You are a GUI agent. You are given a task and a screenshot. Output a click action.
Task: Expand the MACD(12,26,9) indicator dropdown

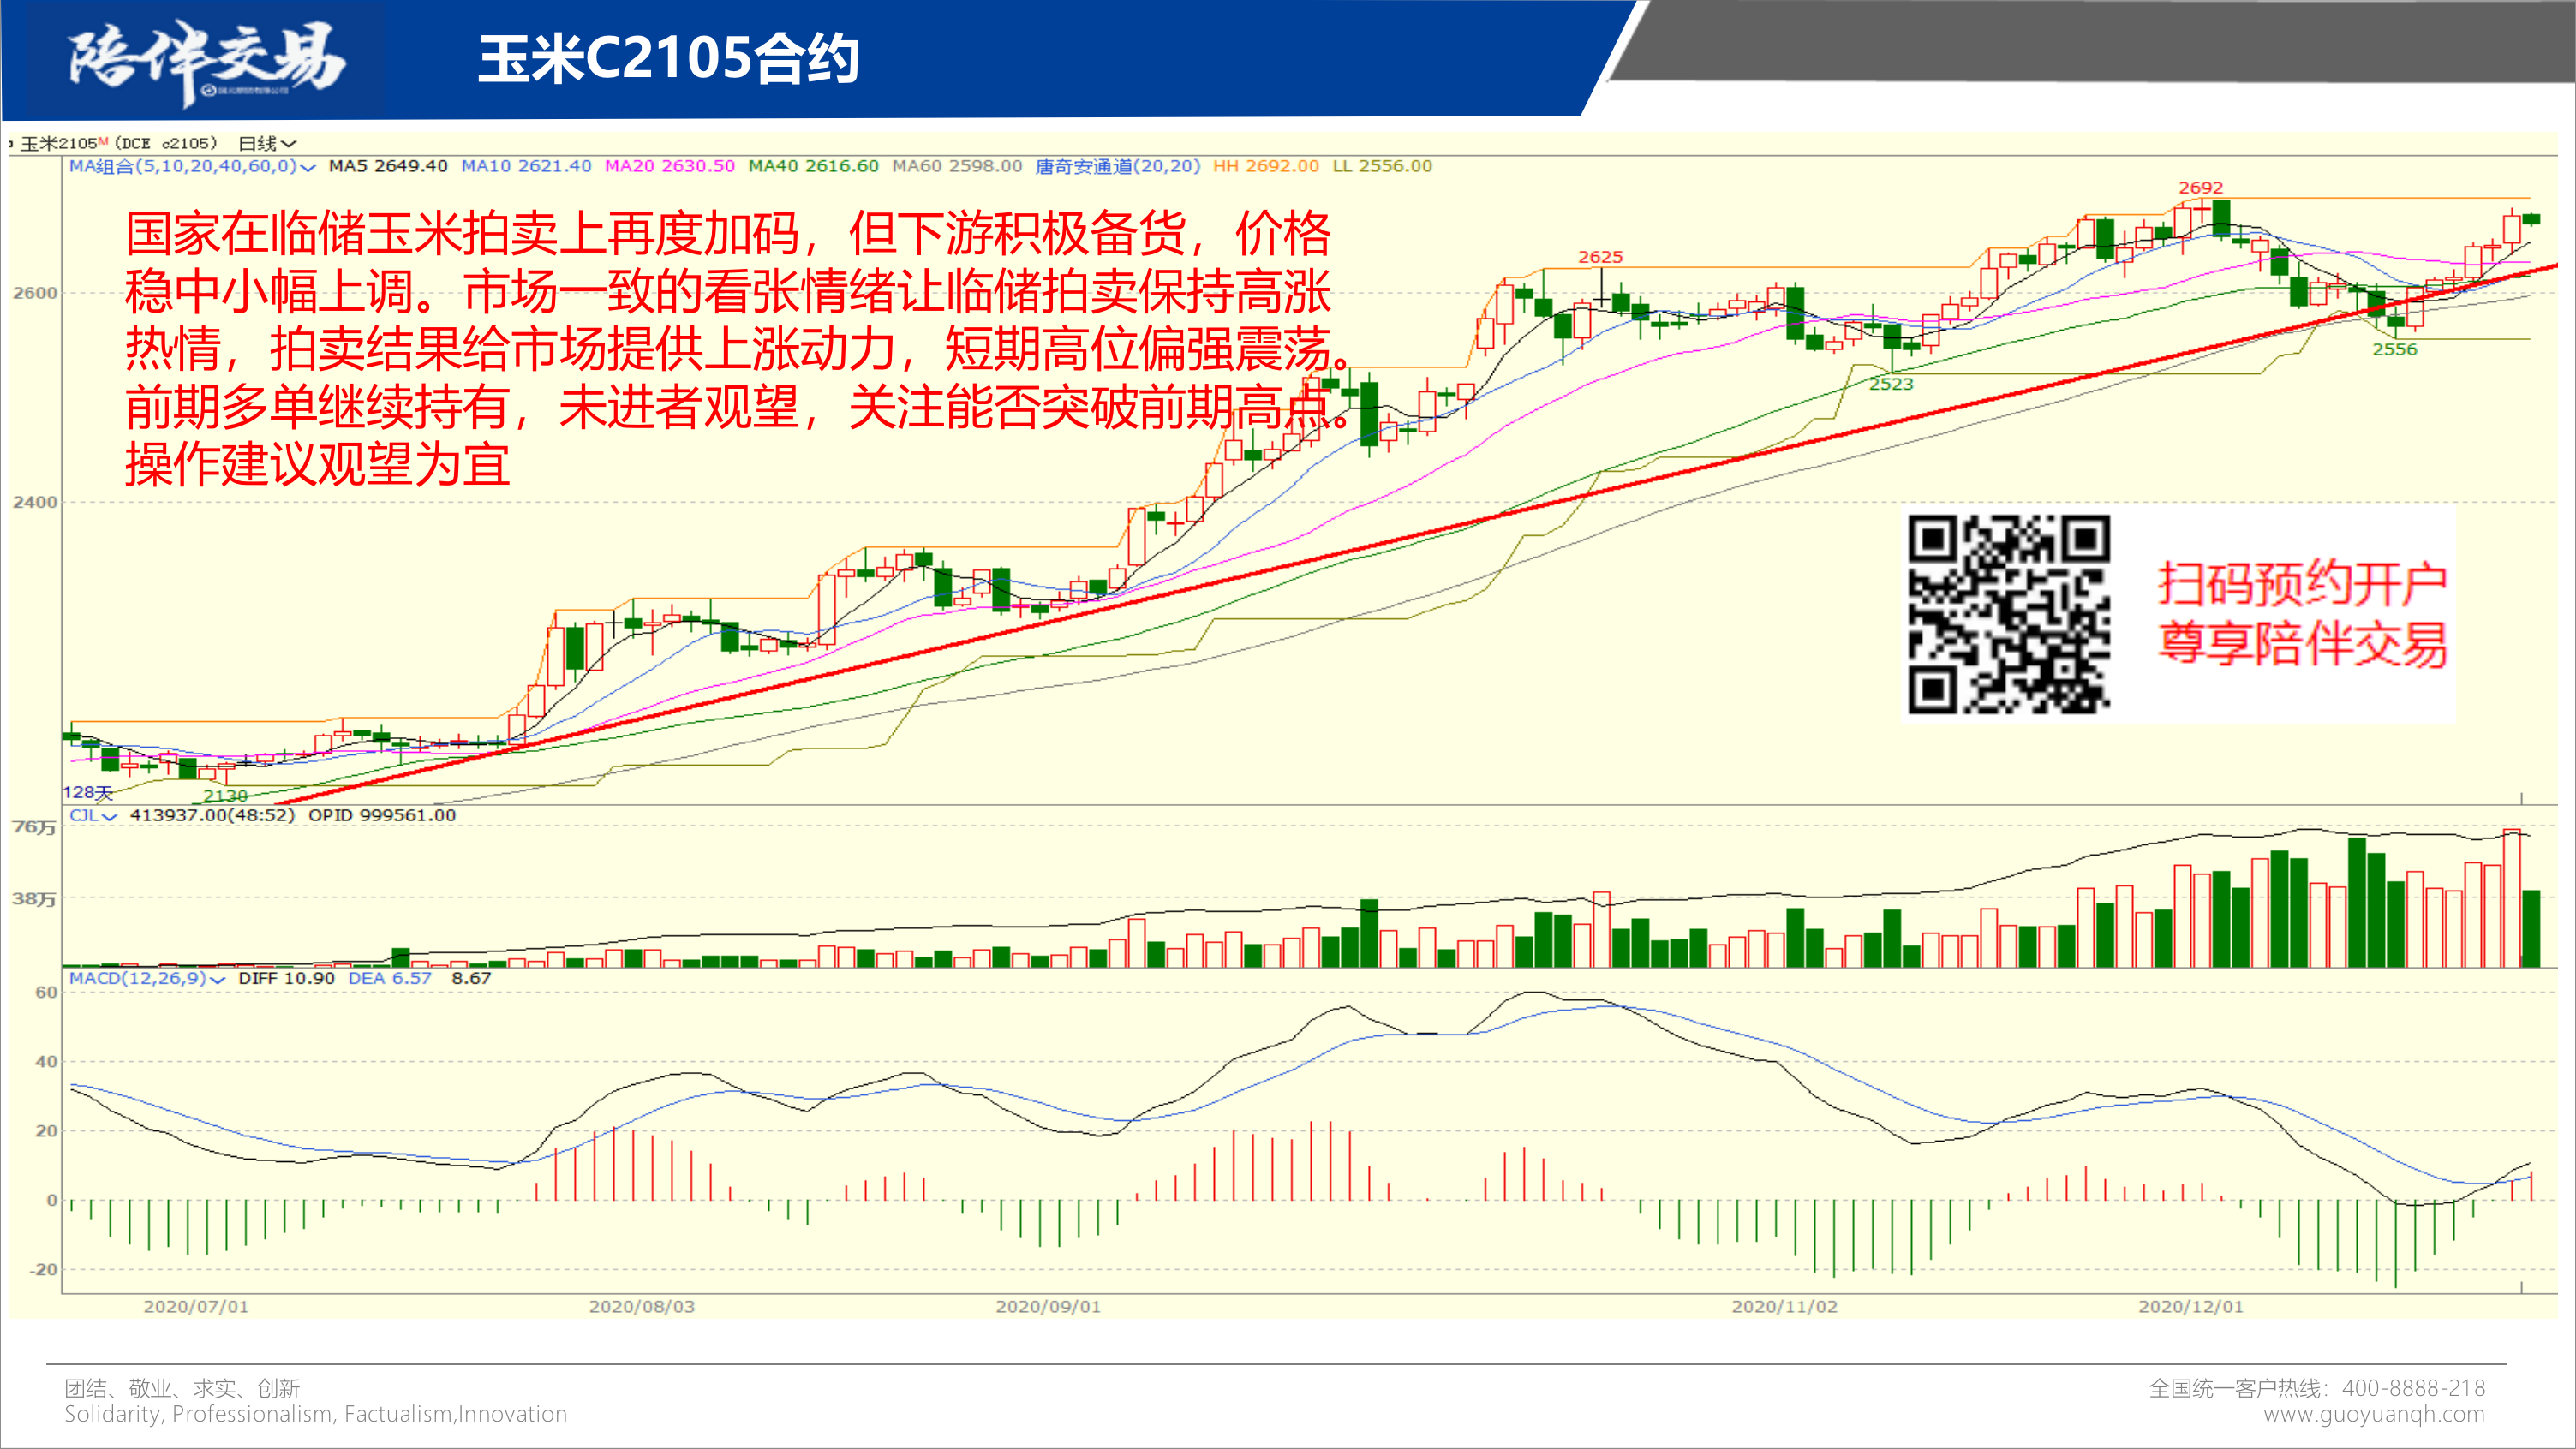(x=217, y=979)
